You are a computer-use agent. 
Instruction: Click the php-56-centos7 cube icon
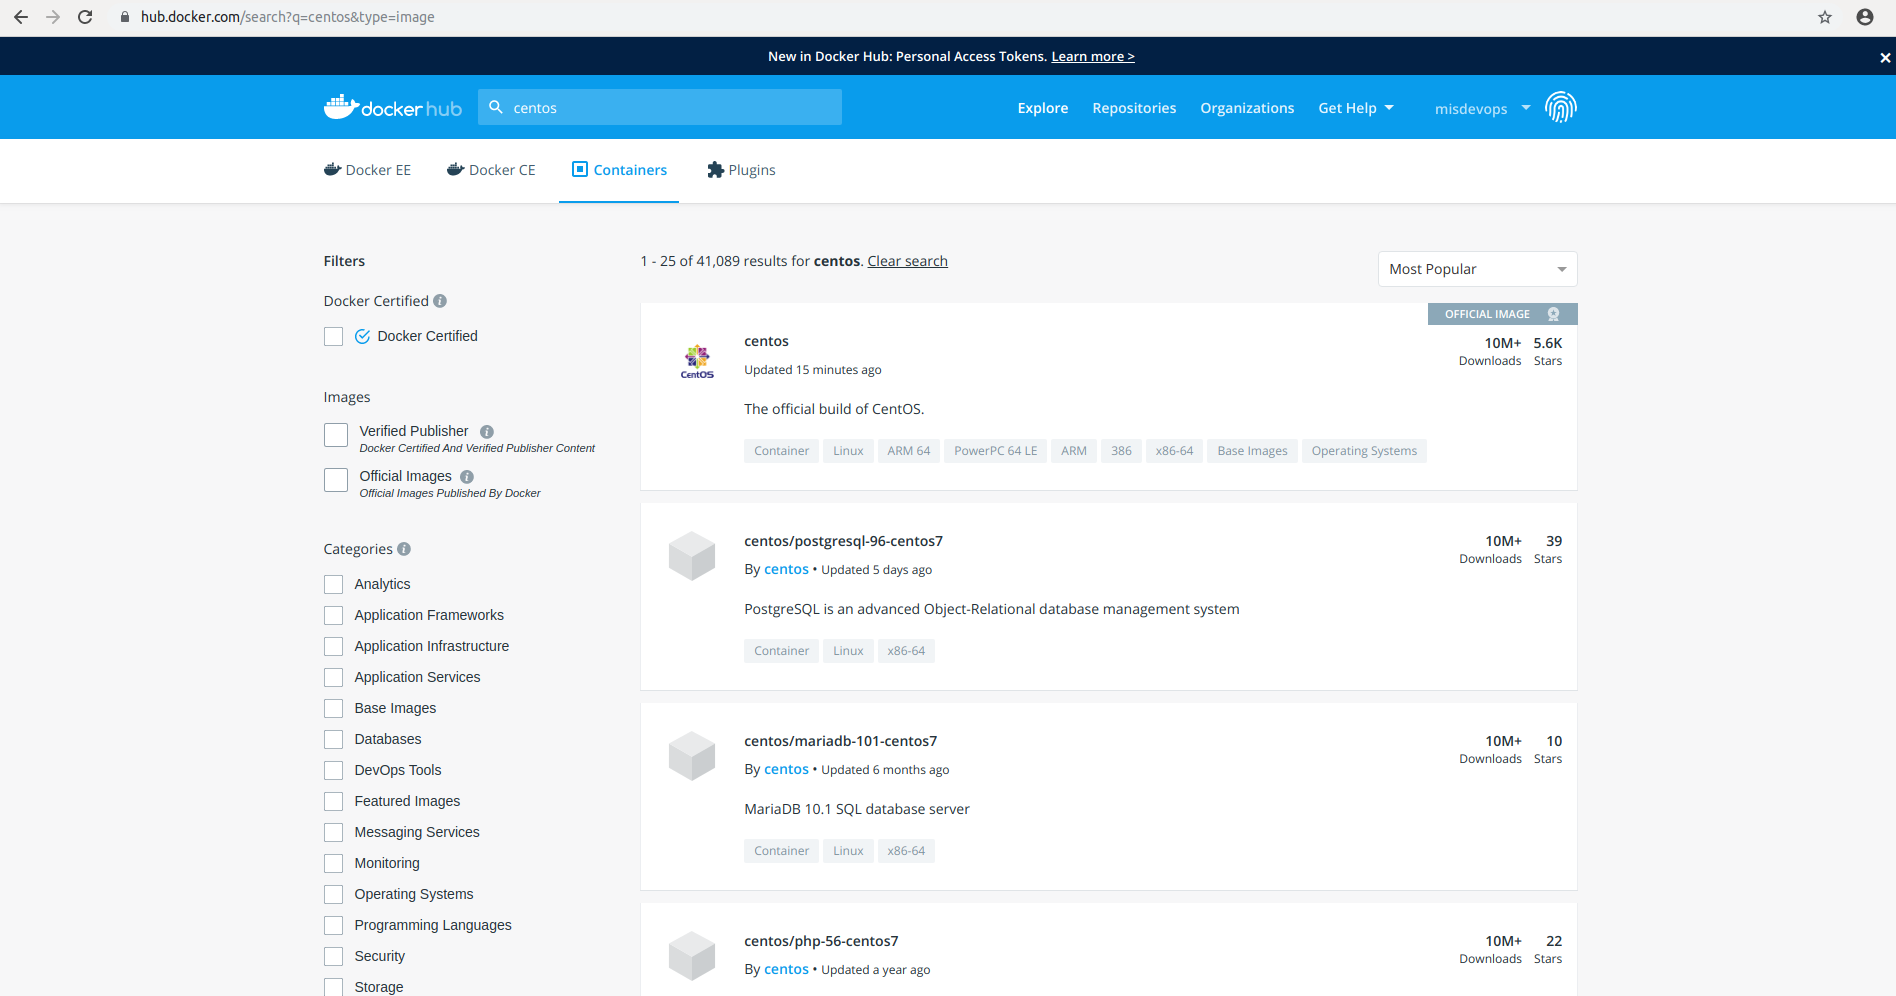point(692,956)
